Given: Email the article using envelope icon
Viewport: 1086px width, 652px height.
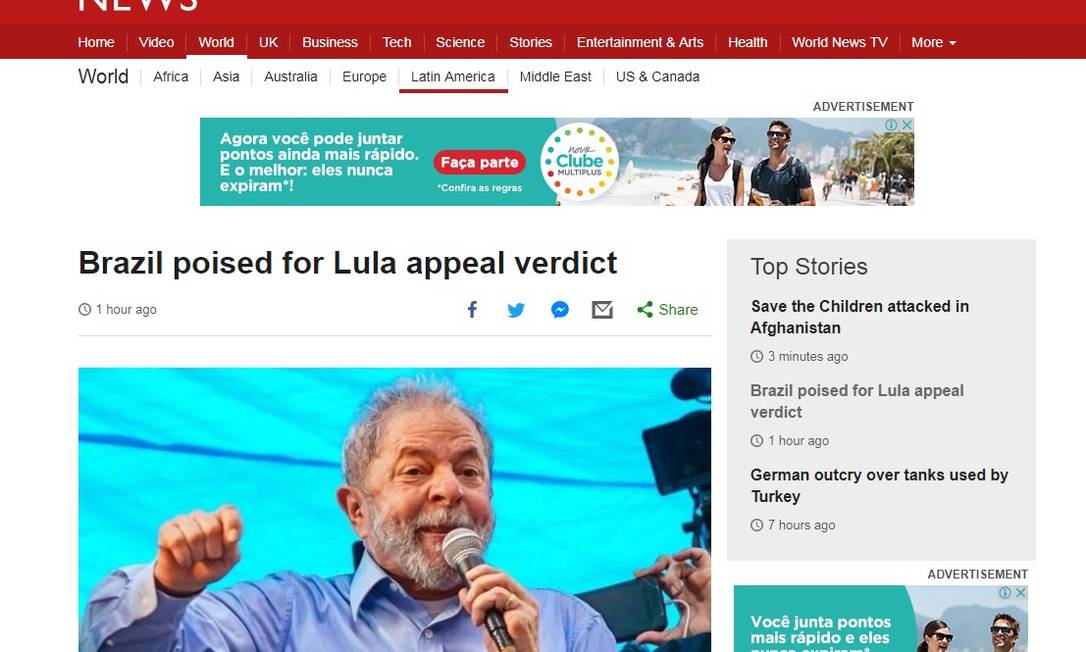Looking at the screenshot, I should [x=603, y=310].
